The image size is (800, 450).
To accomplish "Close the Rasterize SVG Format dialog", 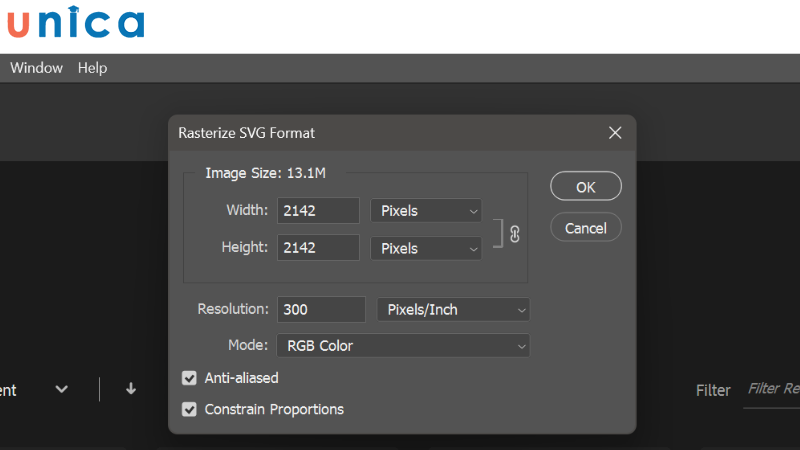I will [615, 132].
